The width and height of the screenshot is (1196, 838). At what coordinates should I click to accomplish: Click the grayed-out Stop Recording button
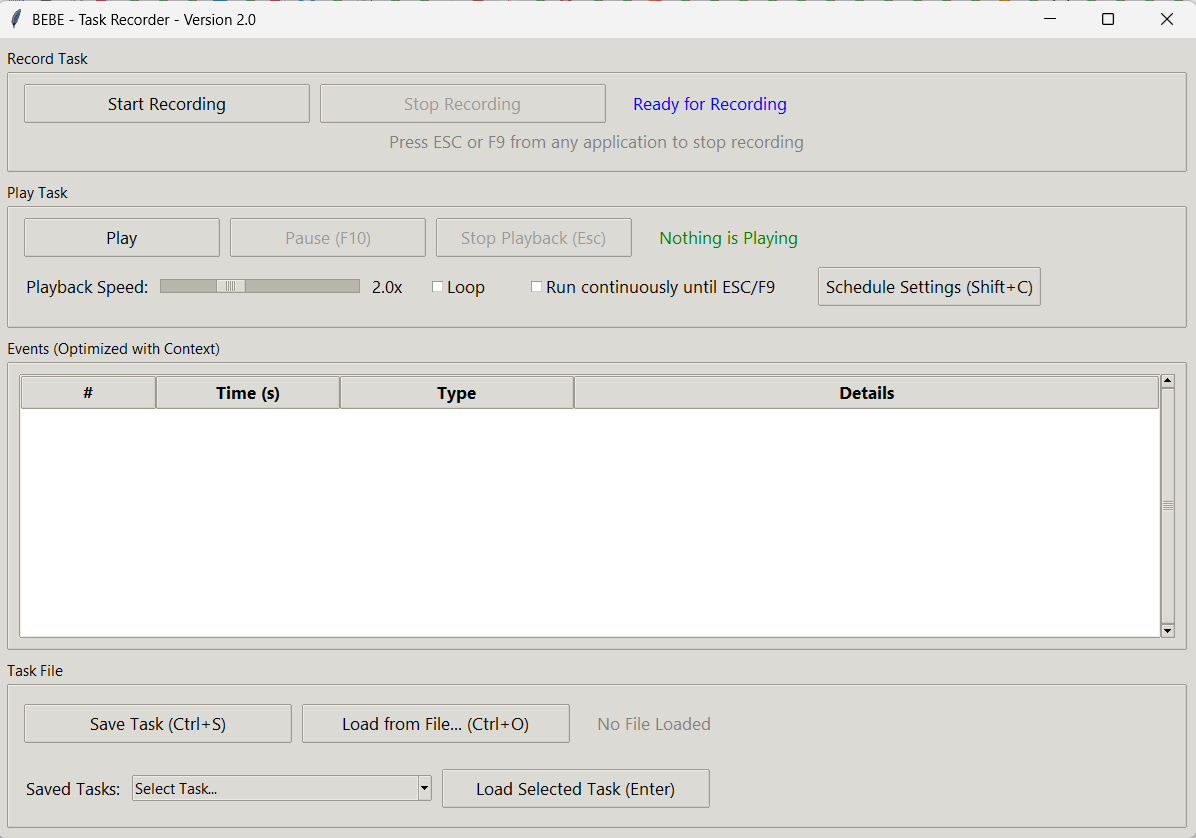click(462, 103)
